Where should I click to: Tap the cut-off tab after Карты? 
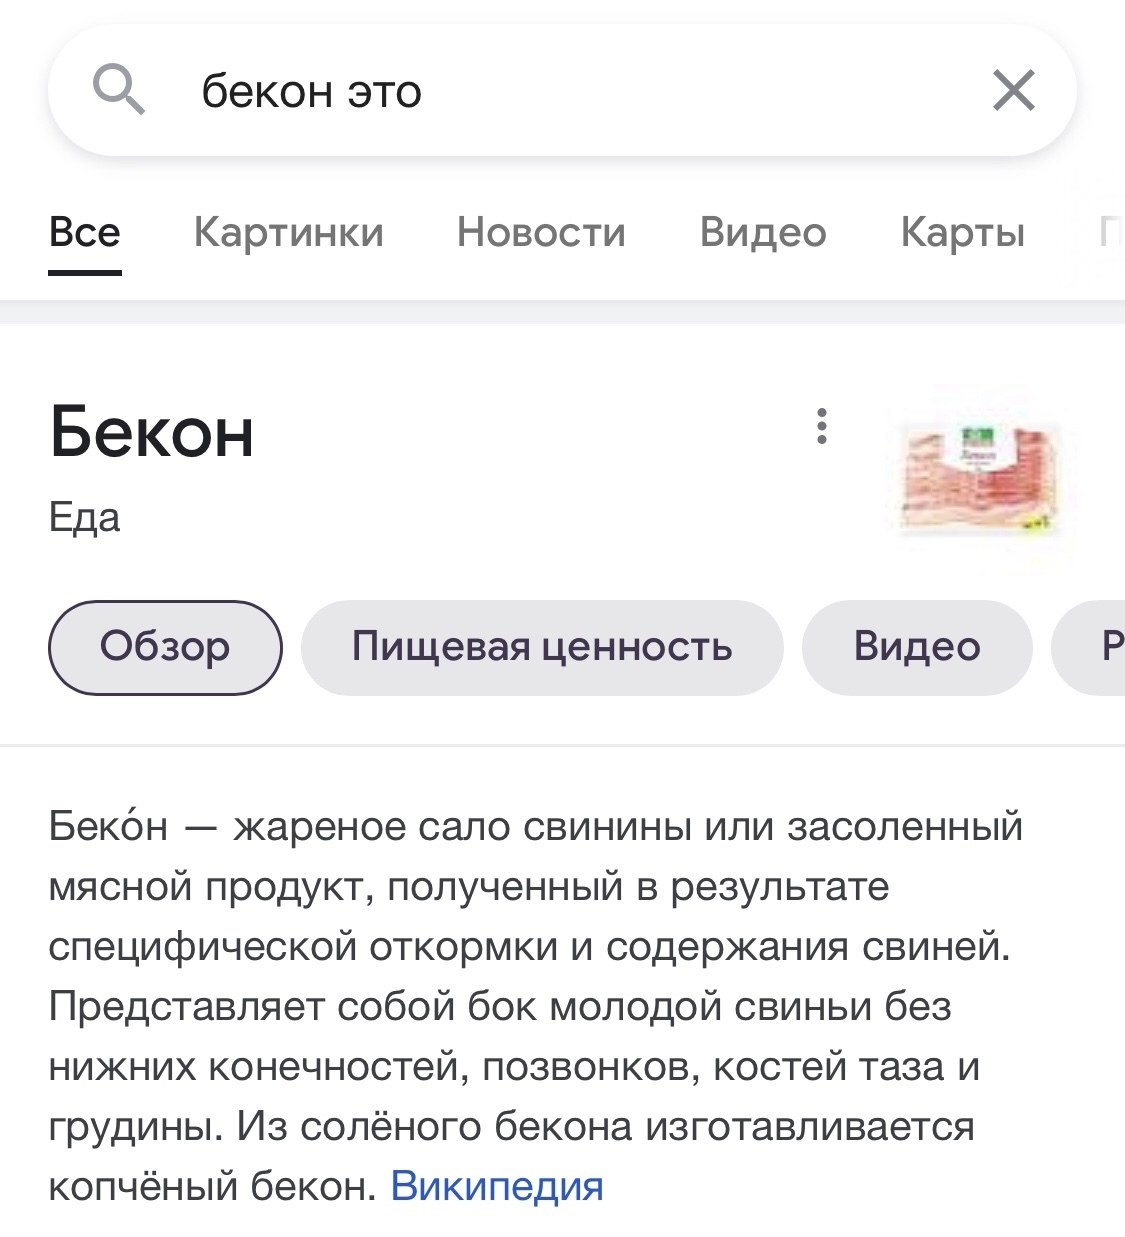coord(1110,233)
